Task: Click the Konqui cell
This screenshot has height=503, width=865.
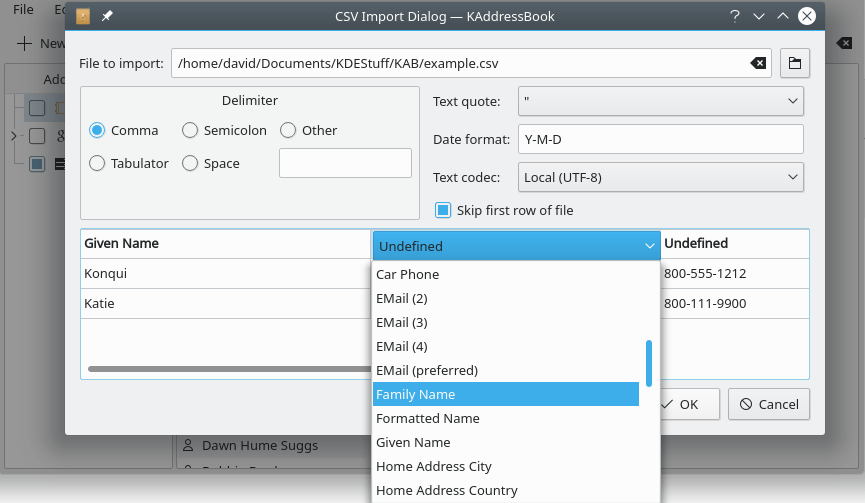Action: pyautogui.click(x=226, y=274)
